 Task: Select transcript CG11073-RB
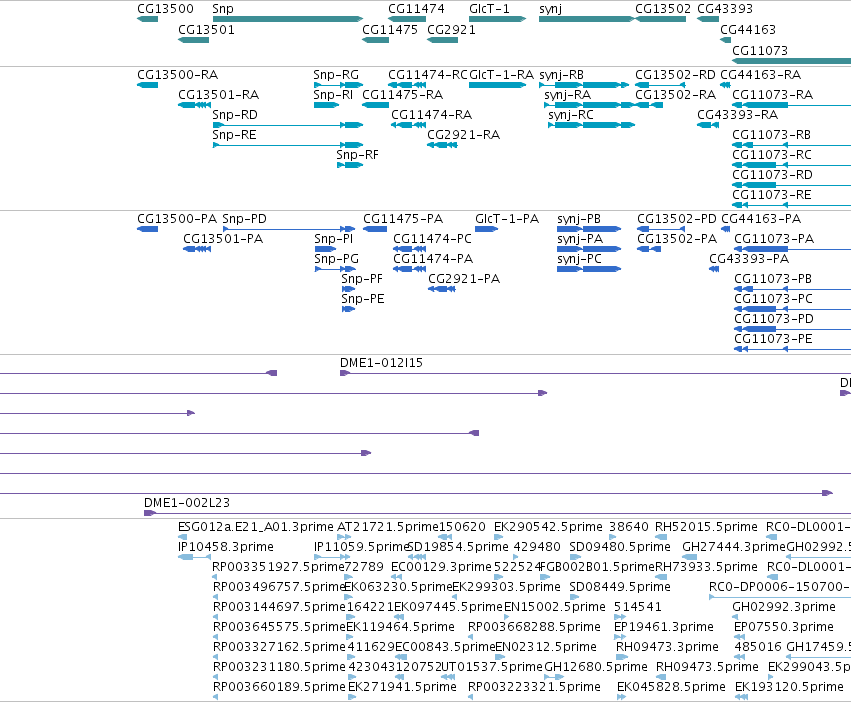pos(791,145)
